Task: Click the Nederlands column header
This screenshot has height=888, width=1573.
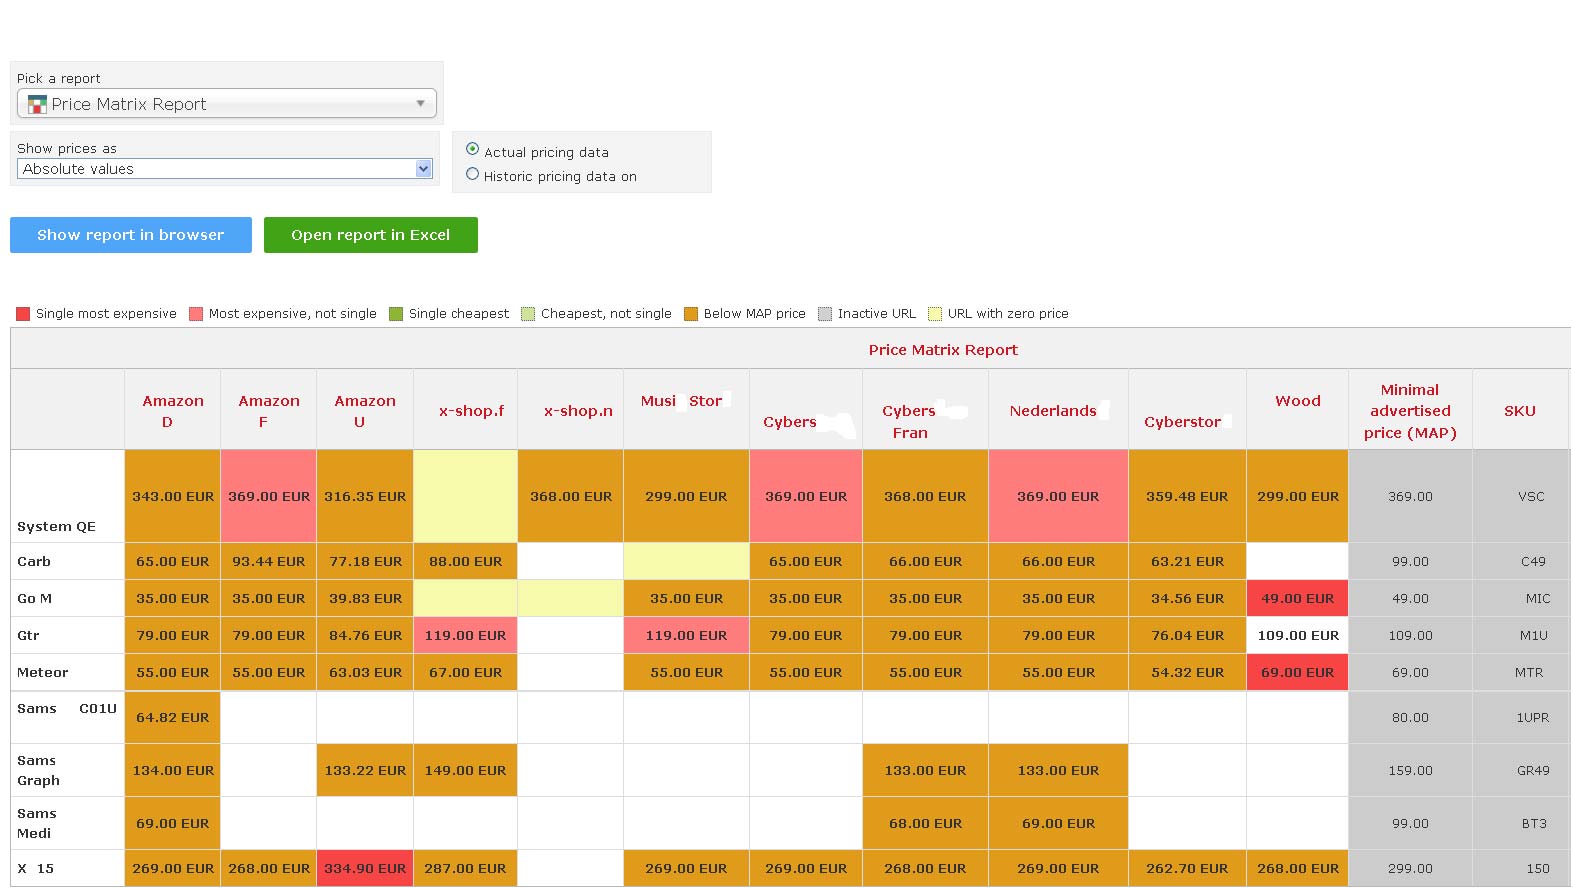Action: click(1058, 410)
